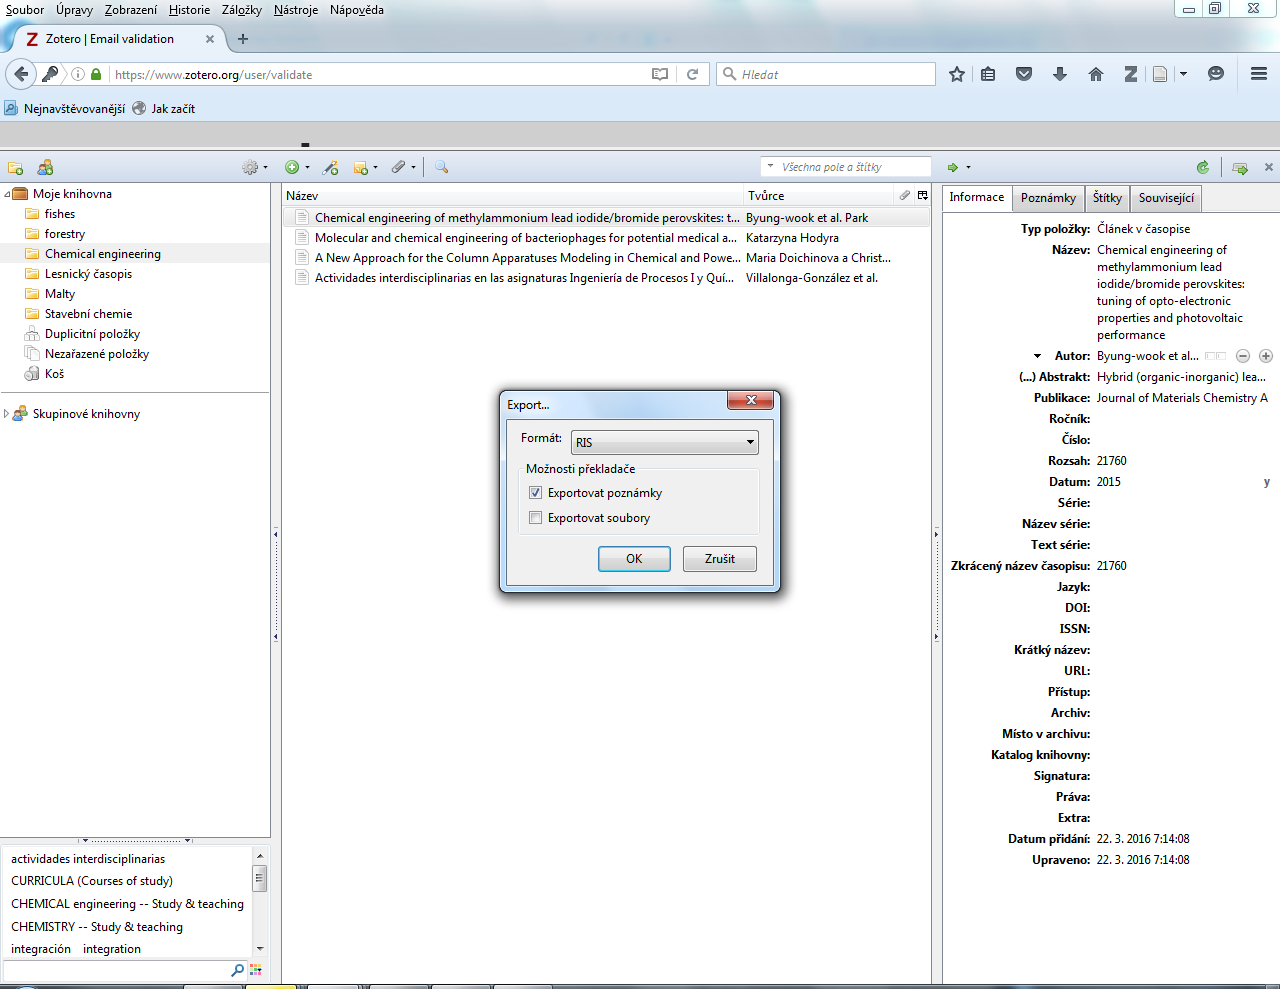This screenshot has width=1280, height=989.
Task: Open the Nástroje menu
Action: coord(296,10)
